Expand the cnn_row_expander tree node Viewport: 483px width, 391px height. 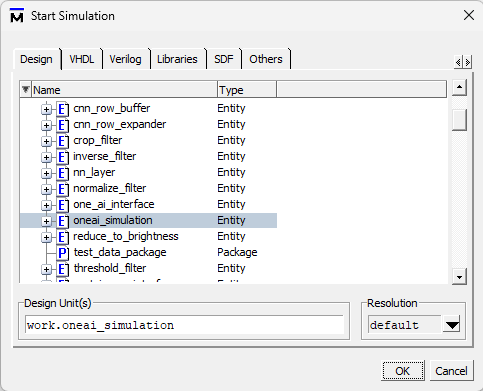[46, 125]
